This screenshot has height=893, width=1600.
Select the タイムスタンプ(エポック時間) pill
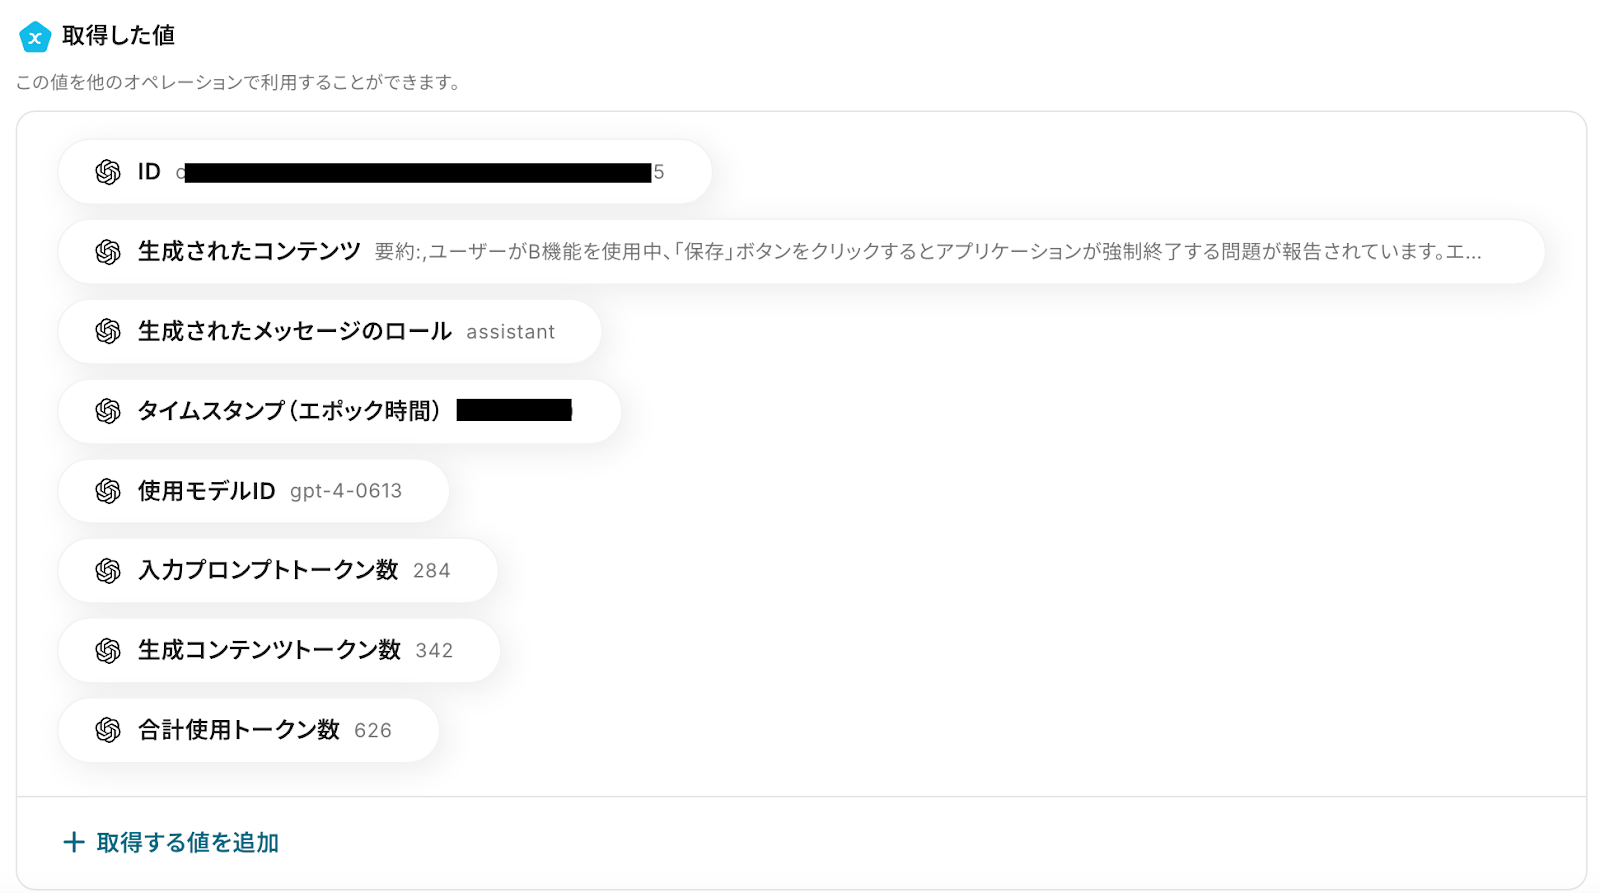click(340, 411)
